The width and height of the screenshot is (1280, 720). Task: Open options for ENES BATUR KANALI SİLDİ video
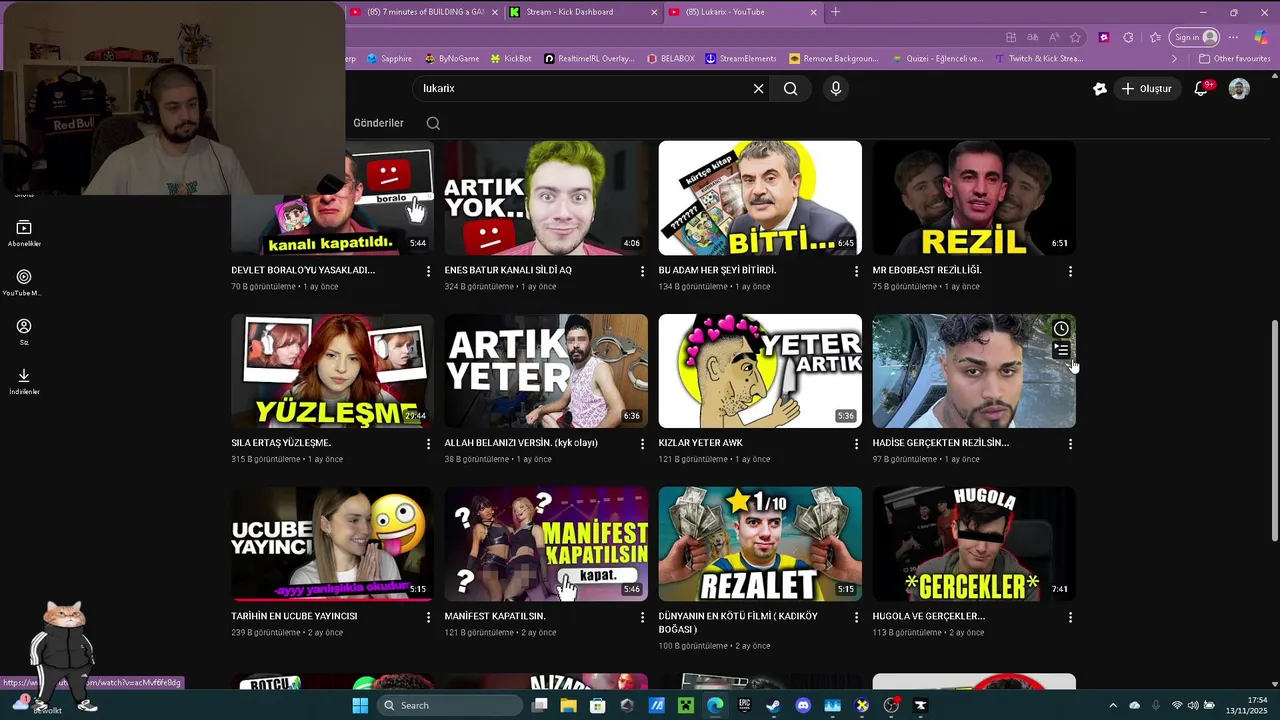[x=642, y=271]
